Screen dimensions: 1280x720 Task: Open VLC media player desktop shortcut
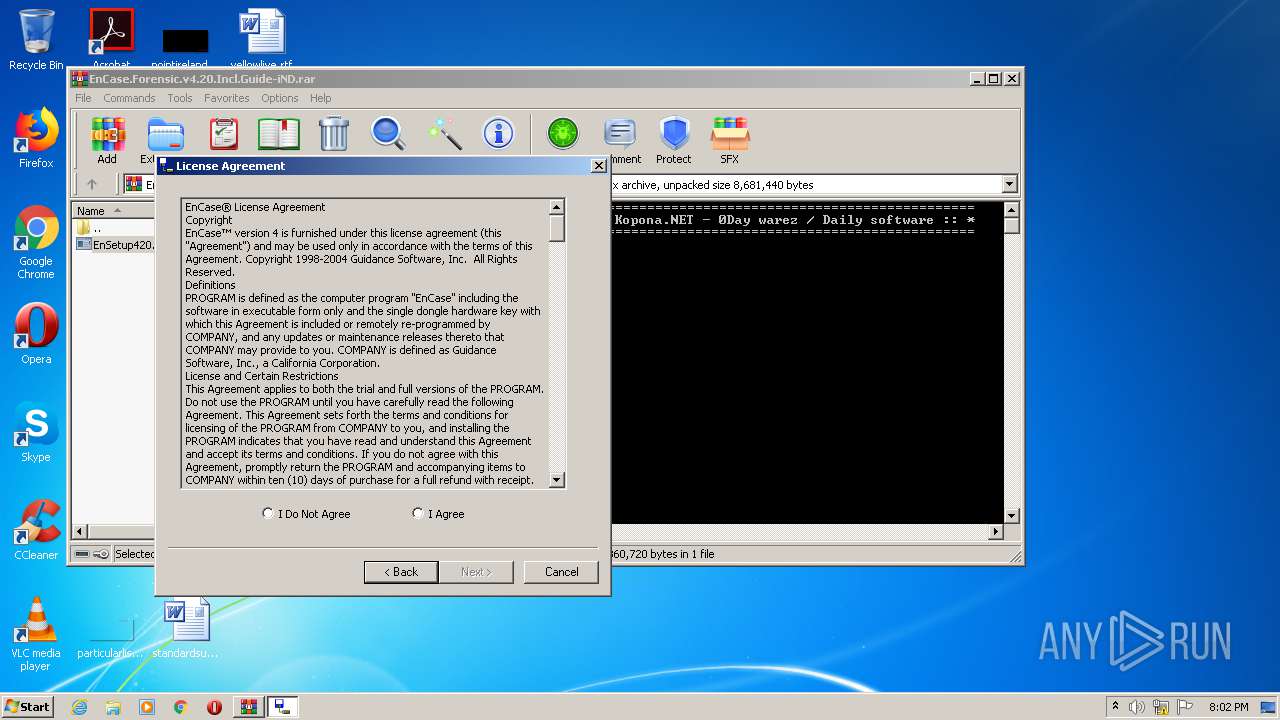(x=36, y=634)
